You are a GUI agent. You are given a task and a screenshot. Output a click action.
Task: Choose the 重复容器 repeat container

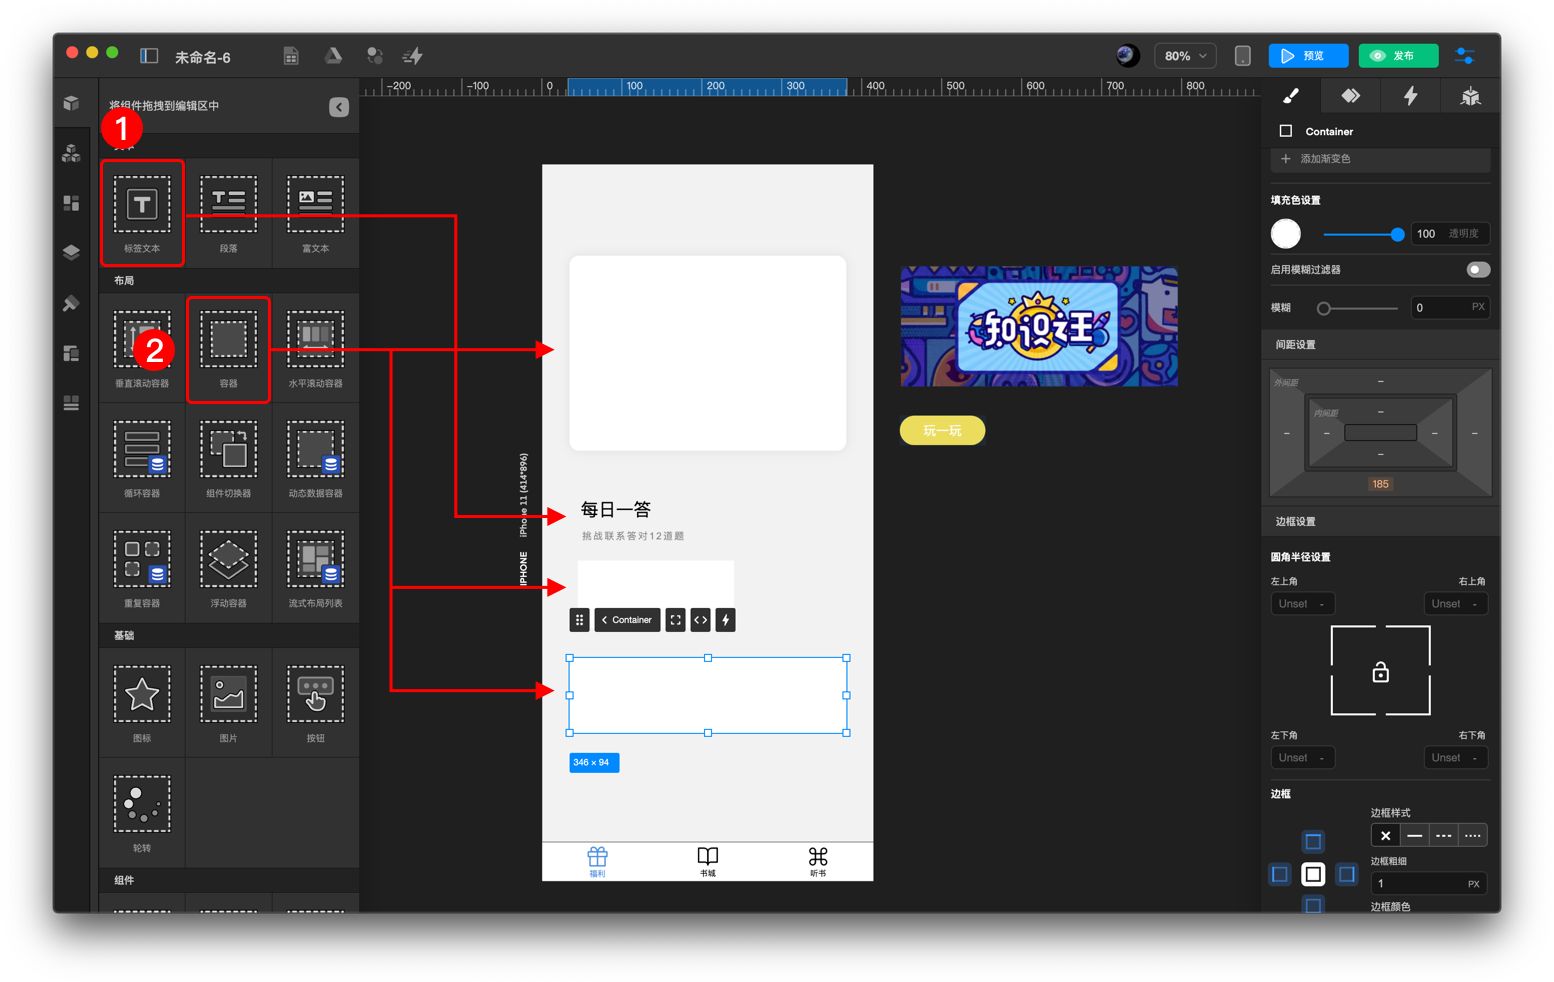(x=142, y=569)
